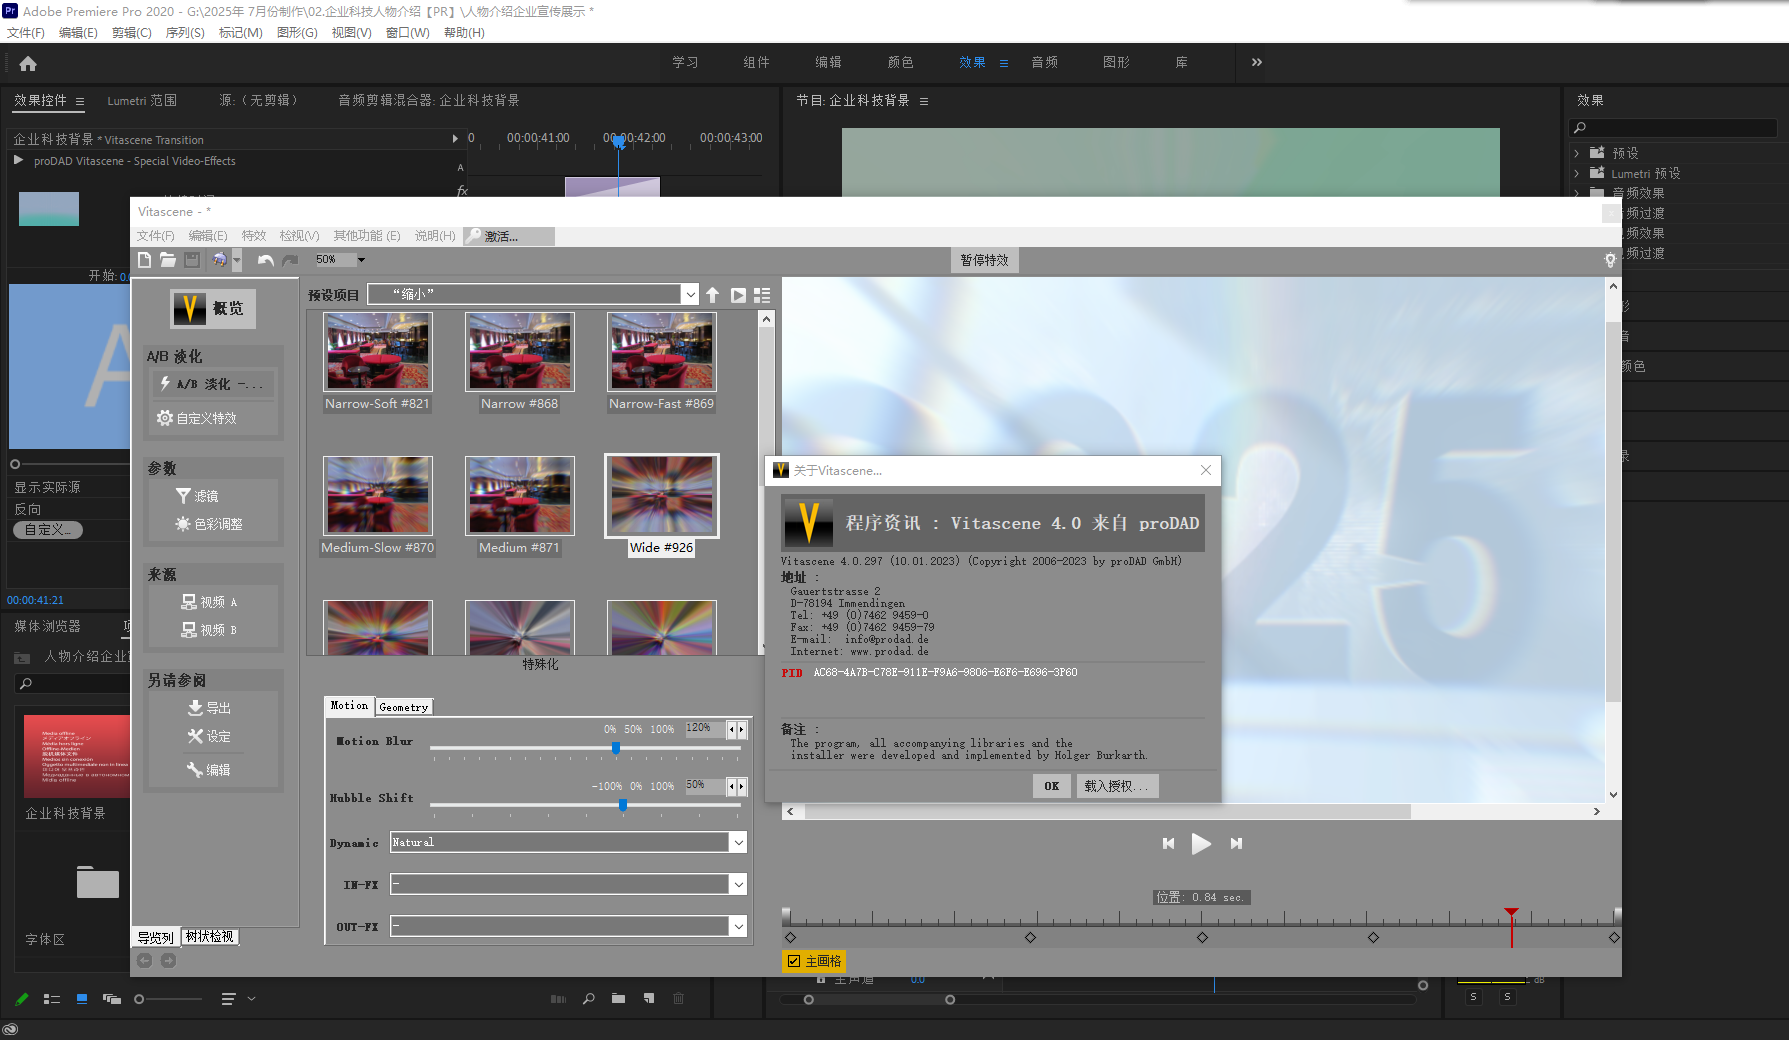Click OK in the About Vitascene dialog
The height and width of the screenshot is (1040, 1789).
coord(1052,786)
